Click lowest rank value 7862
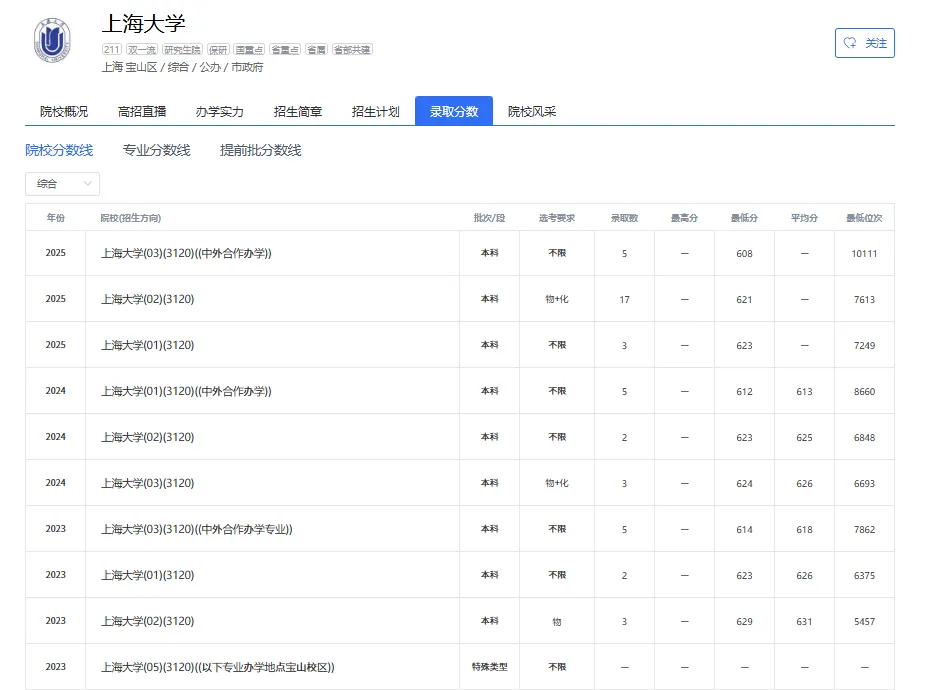 (x=864, y=529)
